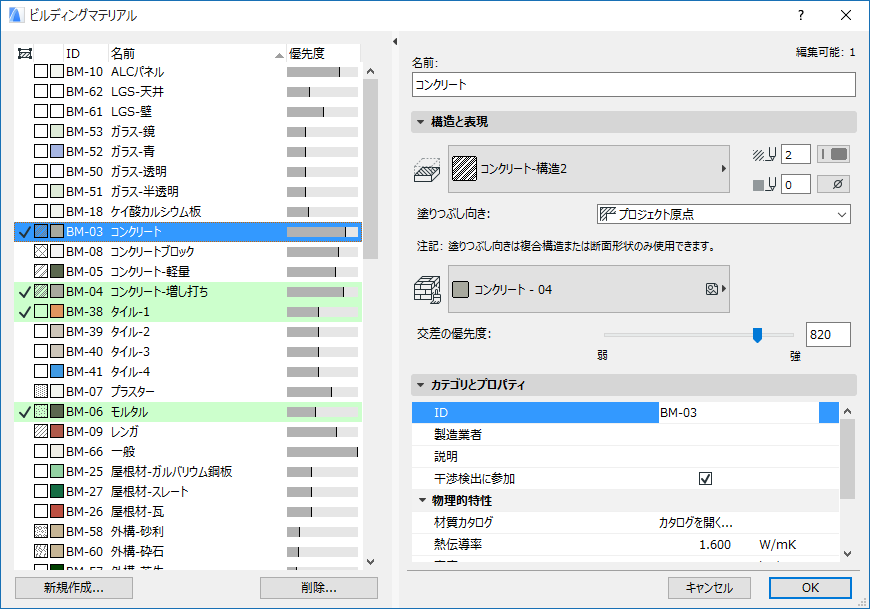Image resolution: width=870 pixels, height=609 pixels.
Task: Click the hatch fill icon of BM-09 レンガ
Action: click(41, 431)
